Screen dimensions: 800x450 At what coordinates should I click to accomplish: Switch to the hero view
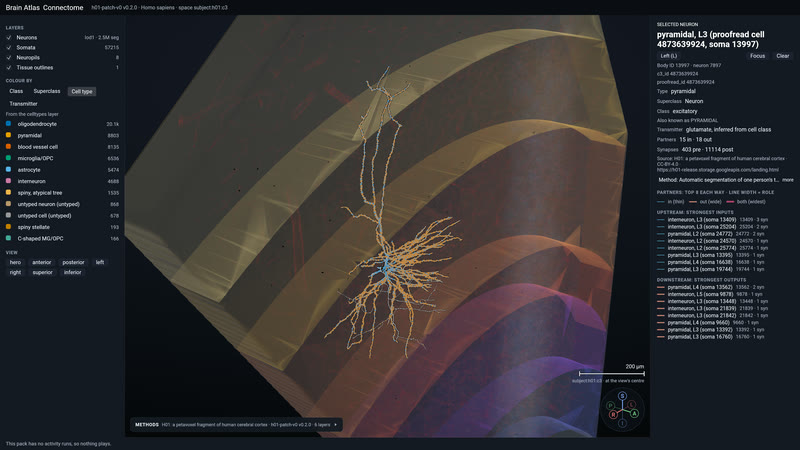(x=15, y=262)
